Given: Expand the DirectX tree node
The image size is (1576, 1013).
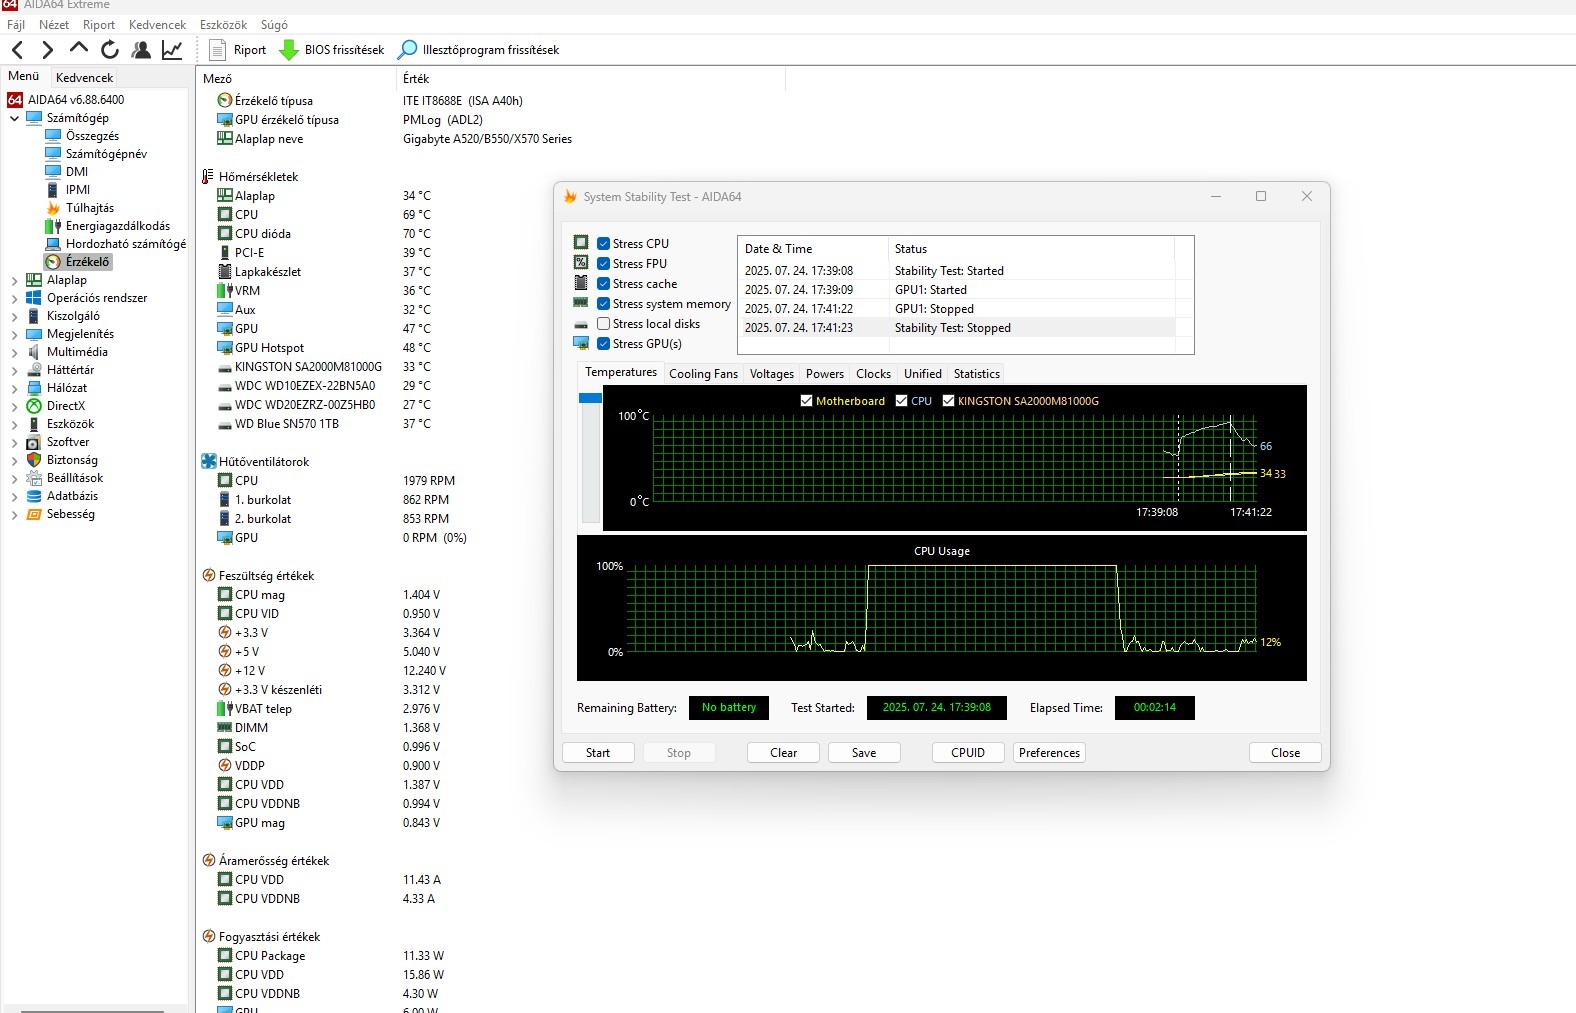Looking at the screenshot, I should pos(14,406).
